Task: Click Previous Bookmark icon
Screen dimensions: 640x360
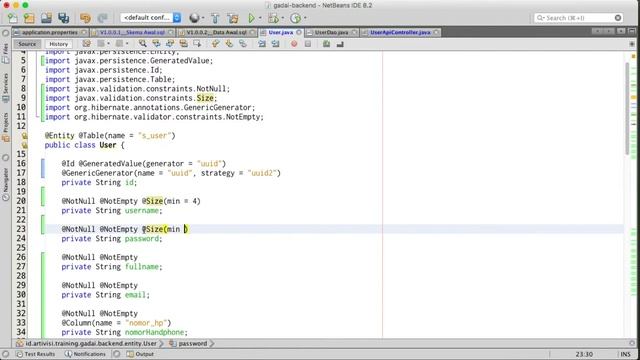Action: [x=216, y=44]
